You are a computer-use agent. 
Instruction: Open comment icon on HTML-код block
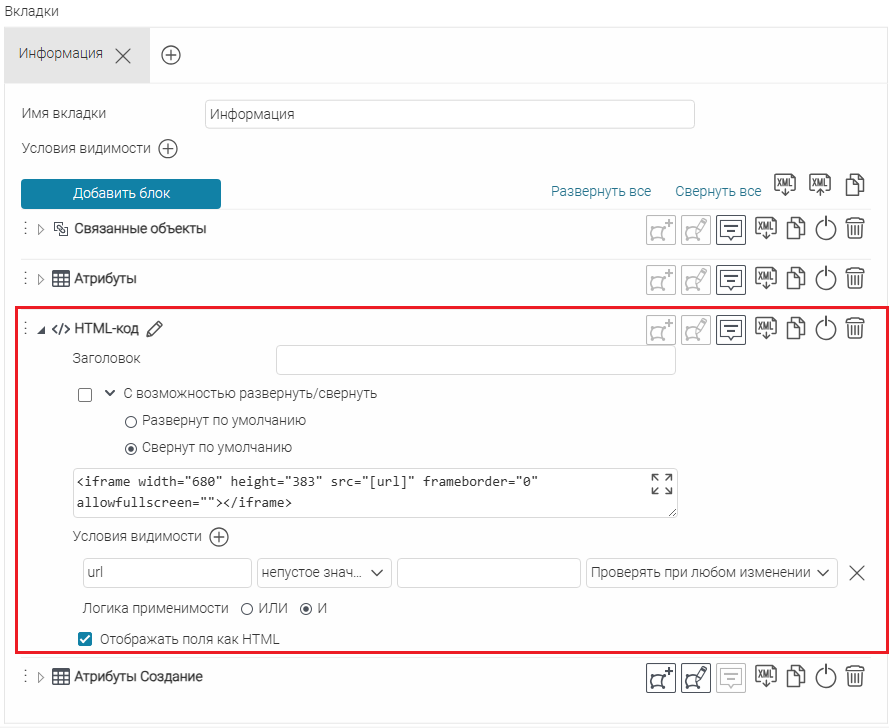tap(732, 328)
